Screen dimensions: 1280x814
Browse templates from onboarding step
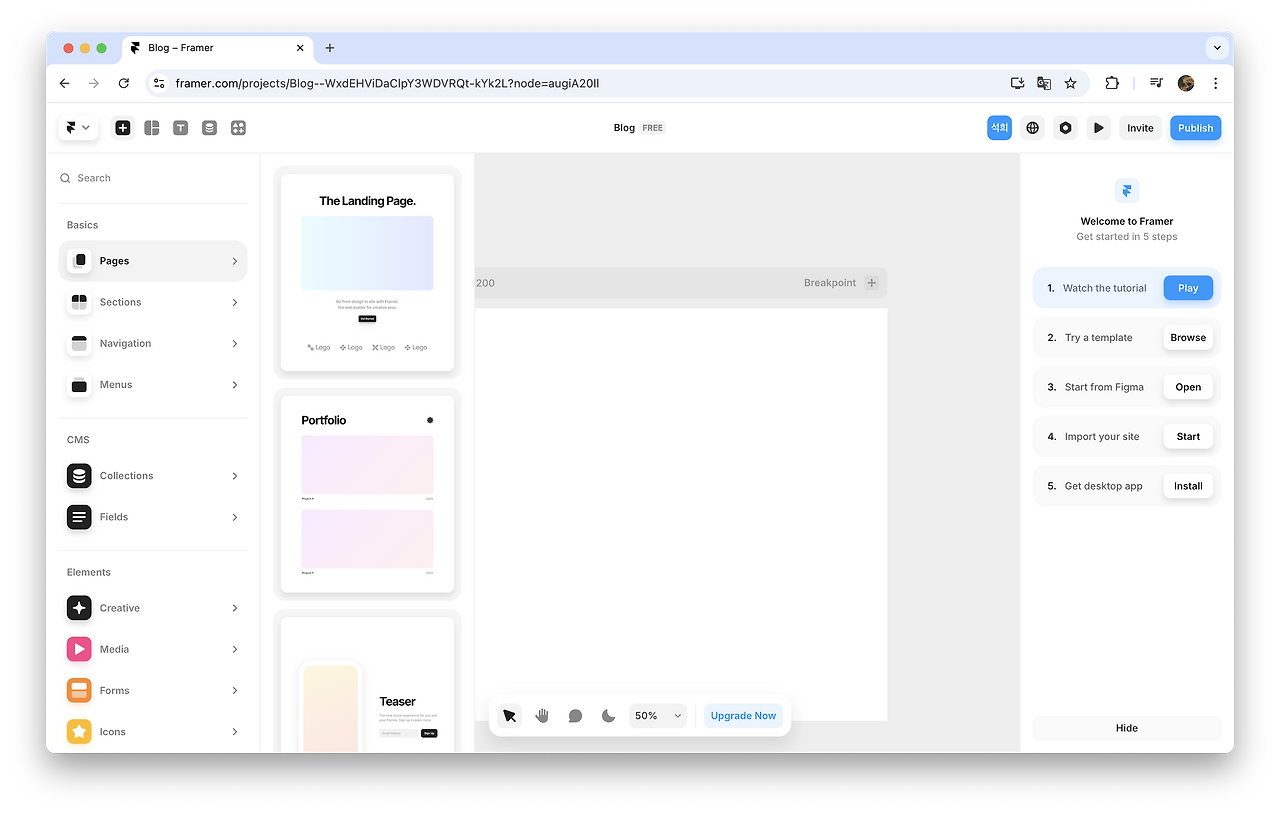click(x=1188, y=338)
